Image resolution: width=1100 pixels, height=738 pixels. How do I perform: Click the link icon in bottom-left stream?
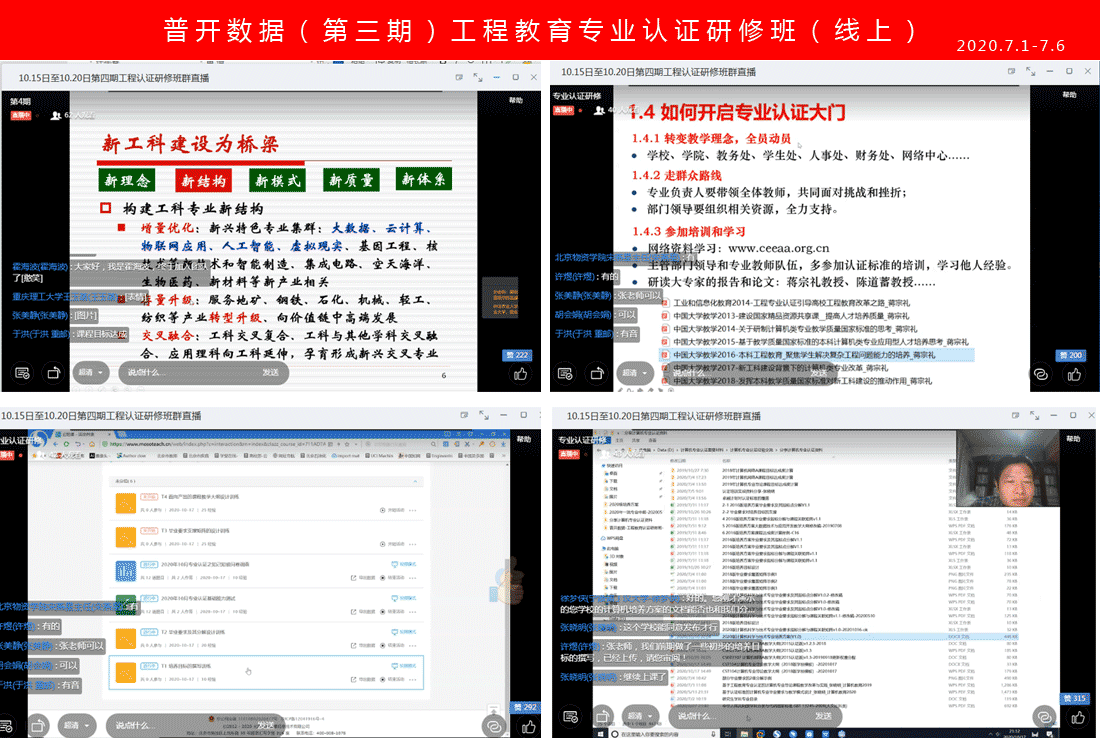(492, 723)
